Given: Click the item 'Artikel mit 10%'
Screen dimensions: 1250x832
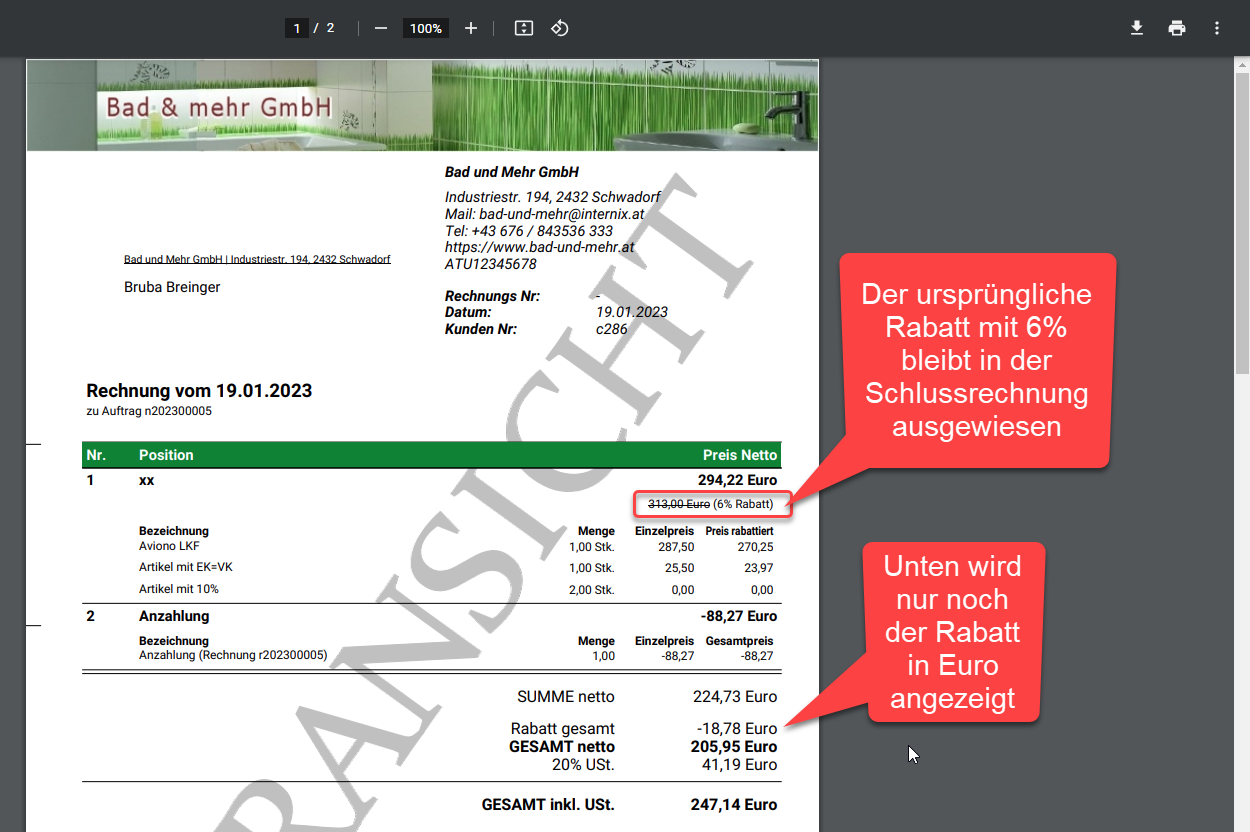Looking at the screenshot, I should 179,589.
